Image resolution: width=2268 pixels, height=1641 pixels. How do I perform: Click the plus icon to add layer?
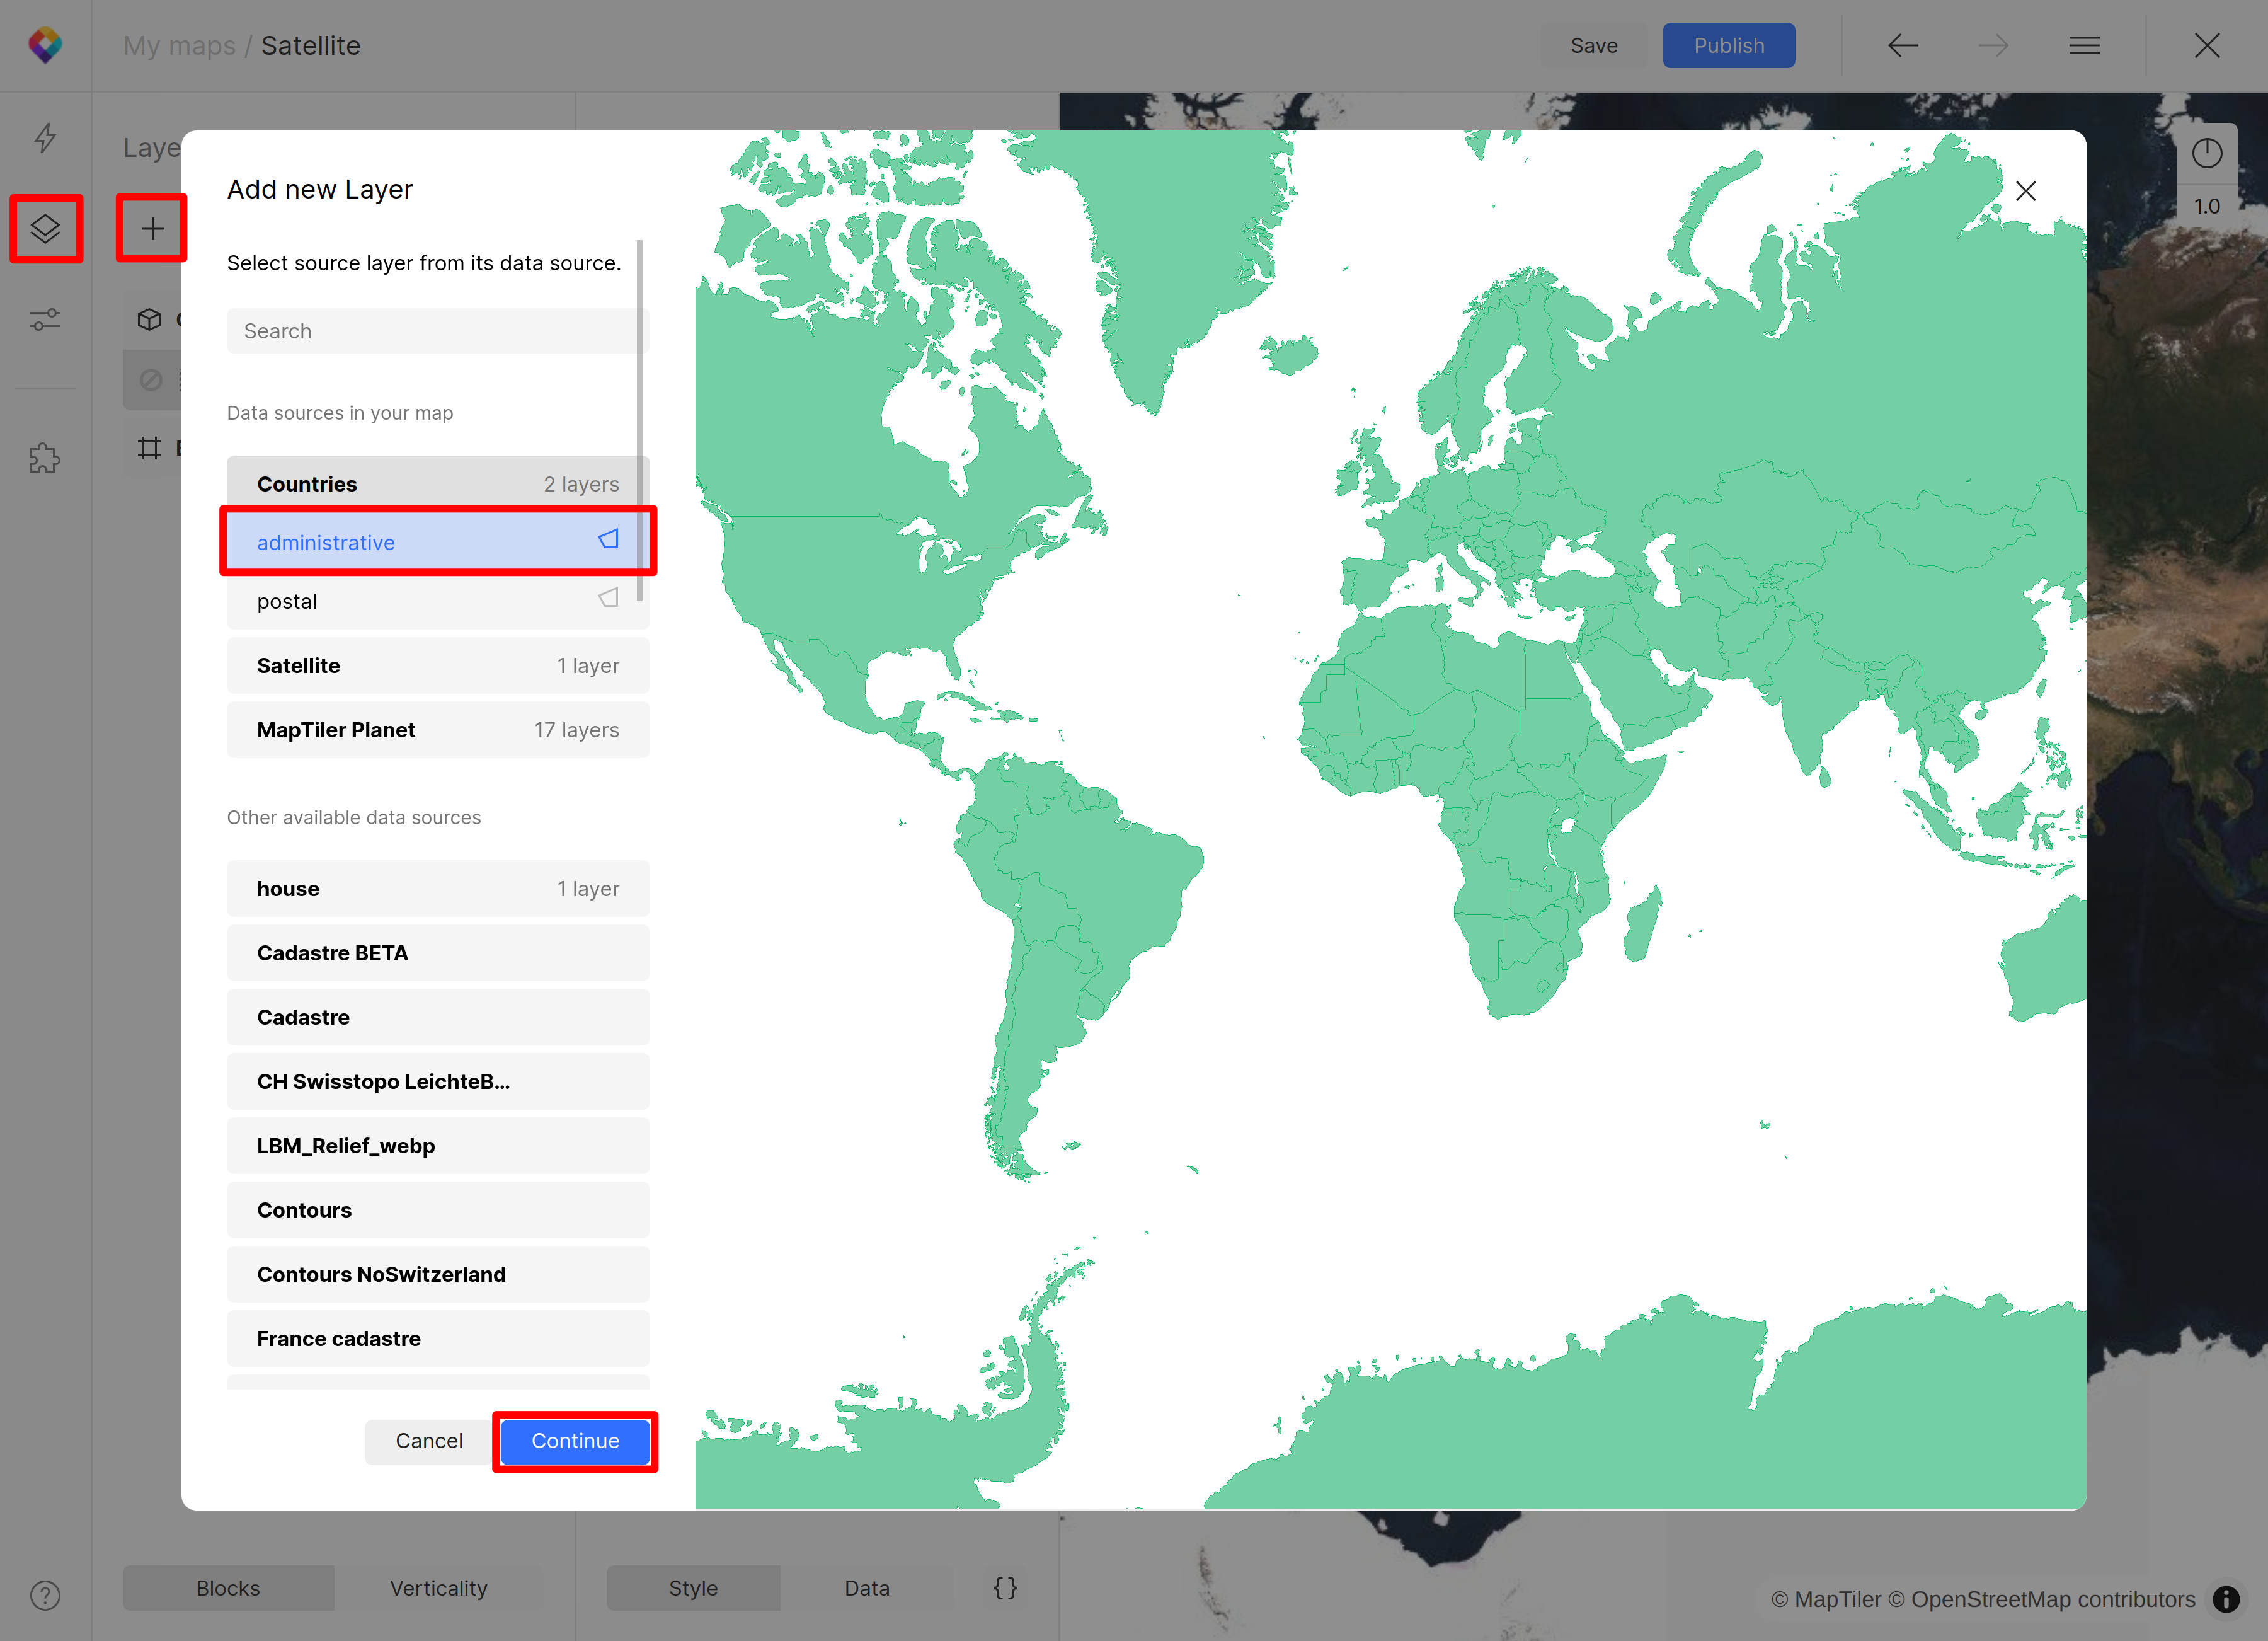coord(152,229)
